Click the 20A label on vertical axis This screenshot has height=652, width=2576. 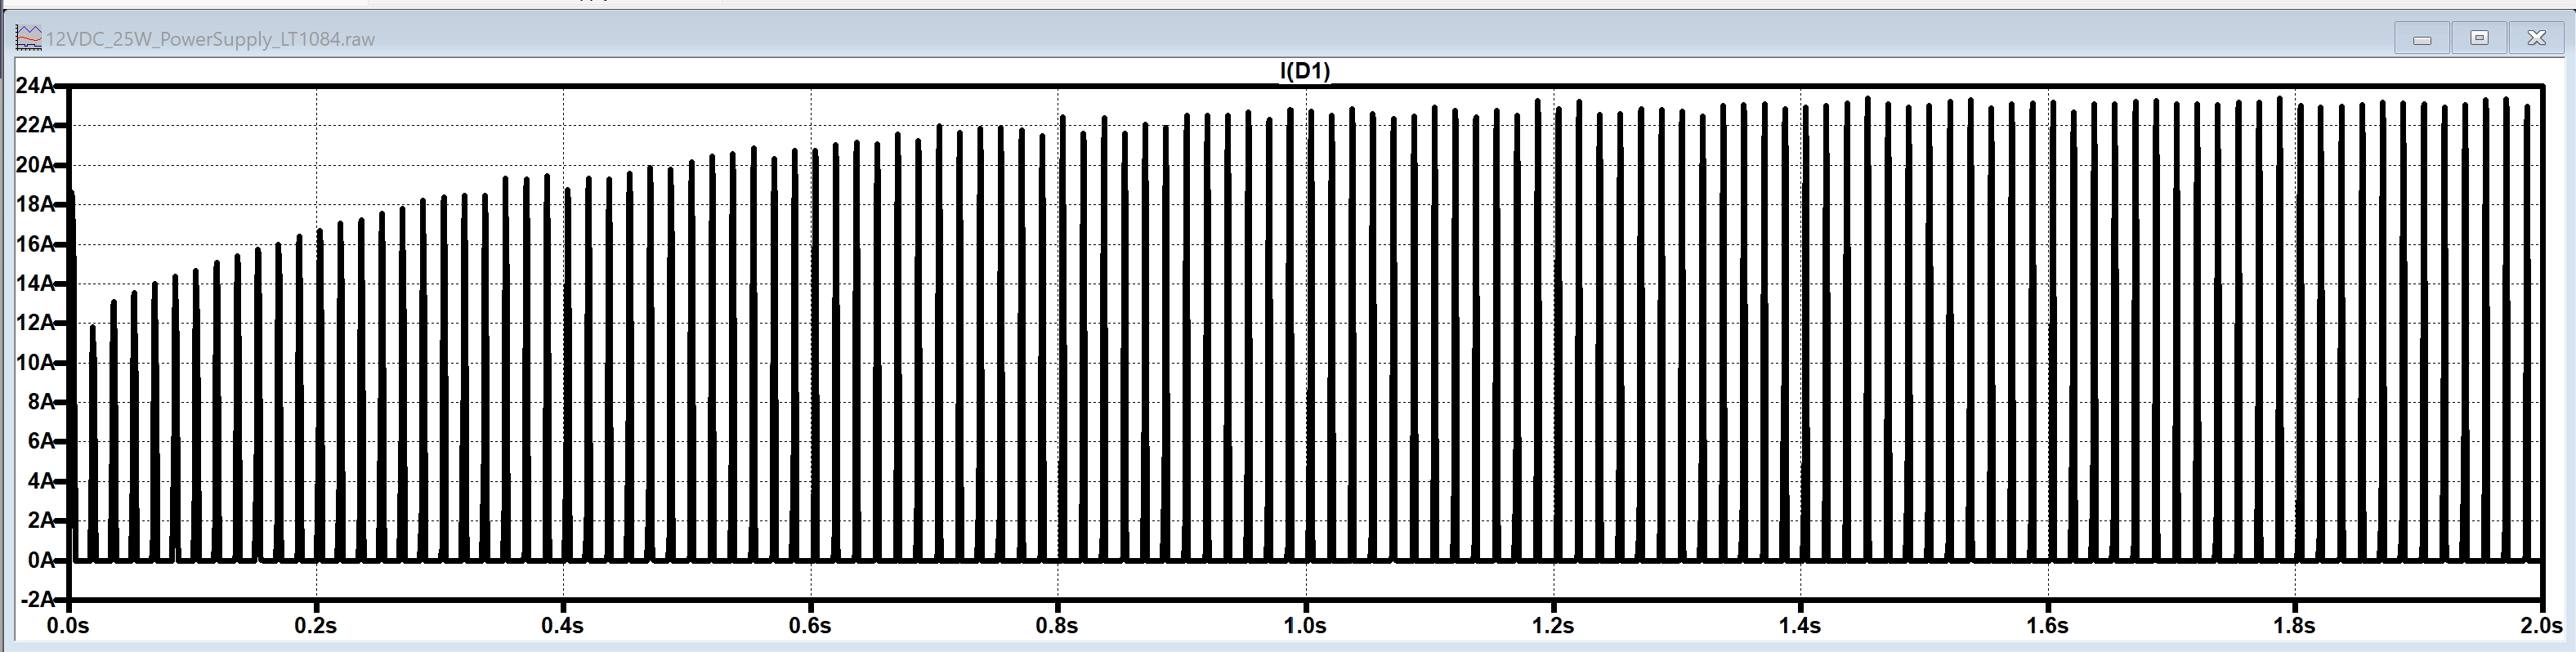coord(34,165)
